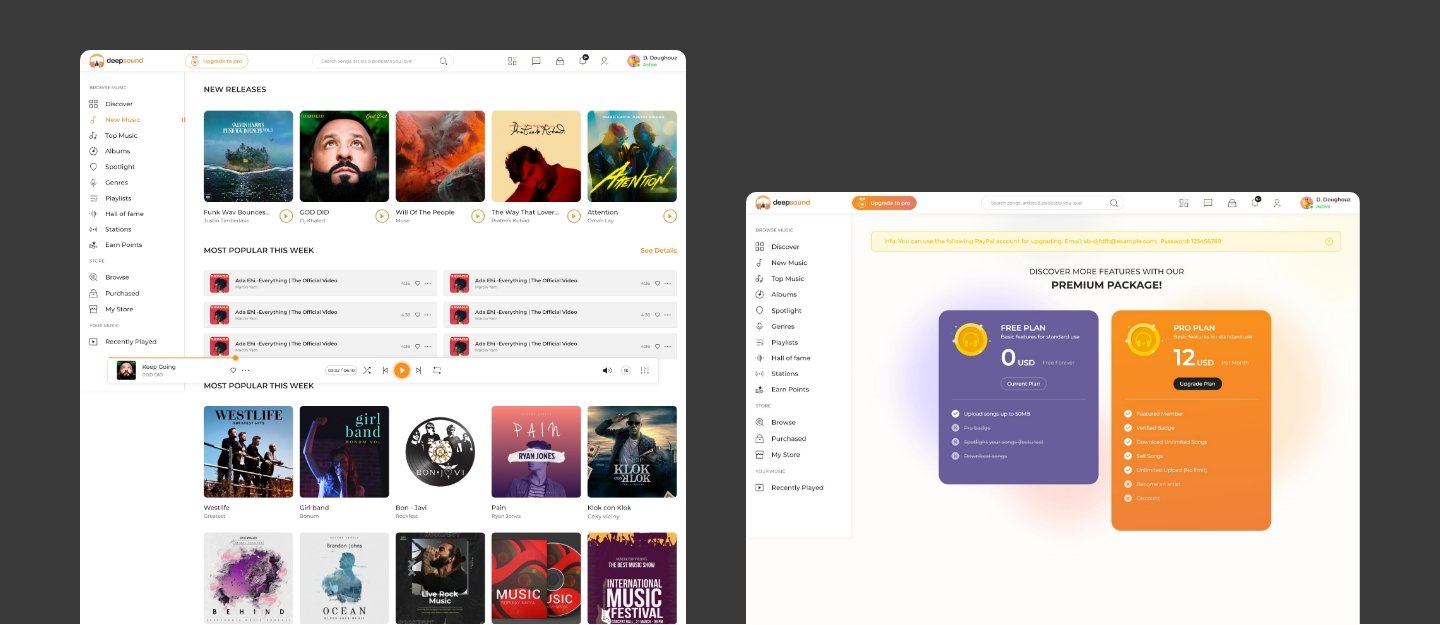Click Upgrade to pro in the premium plans window
Viewport: 1440px width, 625px height.
pyautogui.click(x=884, y=203)
